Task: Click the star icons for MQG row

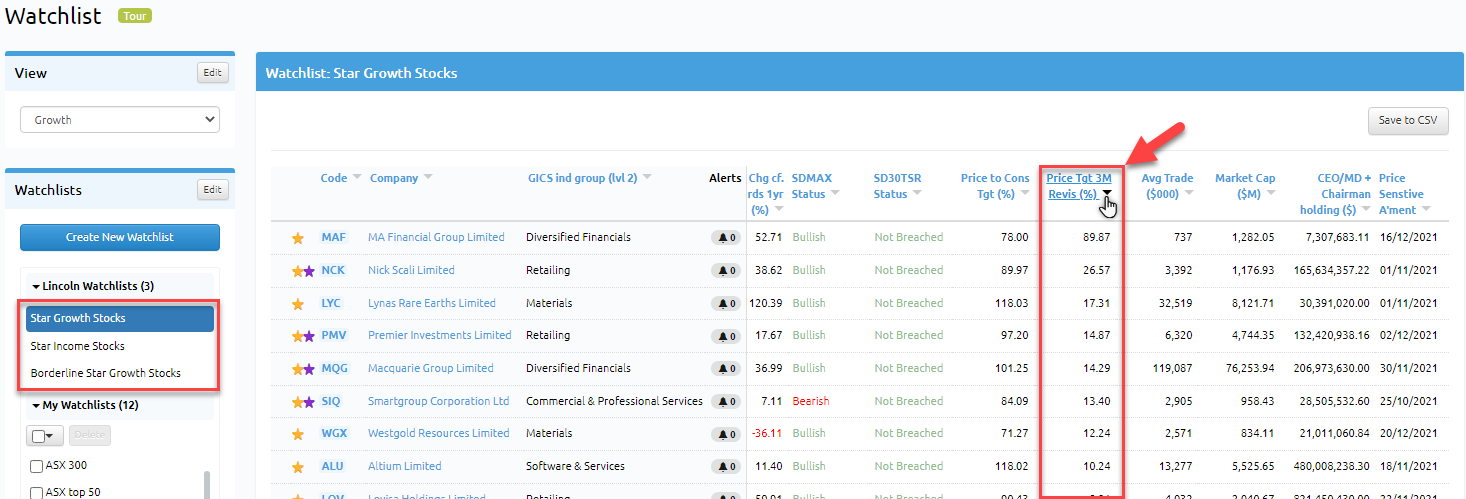Action: pos(303,369)
